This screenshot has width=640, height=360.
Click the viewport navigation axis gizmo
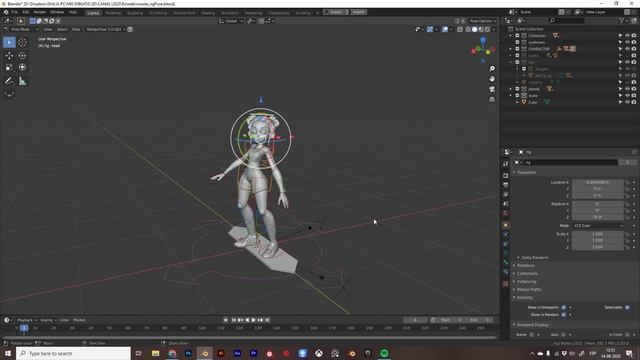(483, 50)
